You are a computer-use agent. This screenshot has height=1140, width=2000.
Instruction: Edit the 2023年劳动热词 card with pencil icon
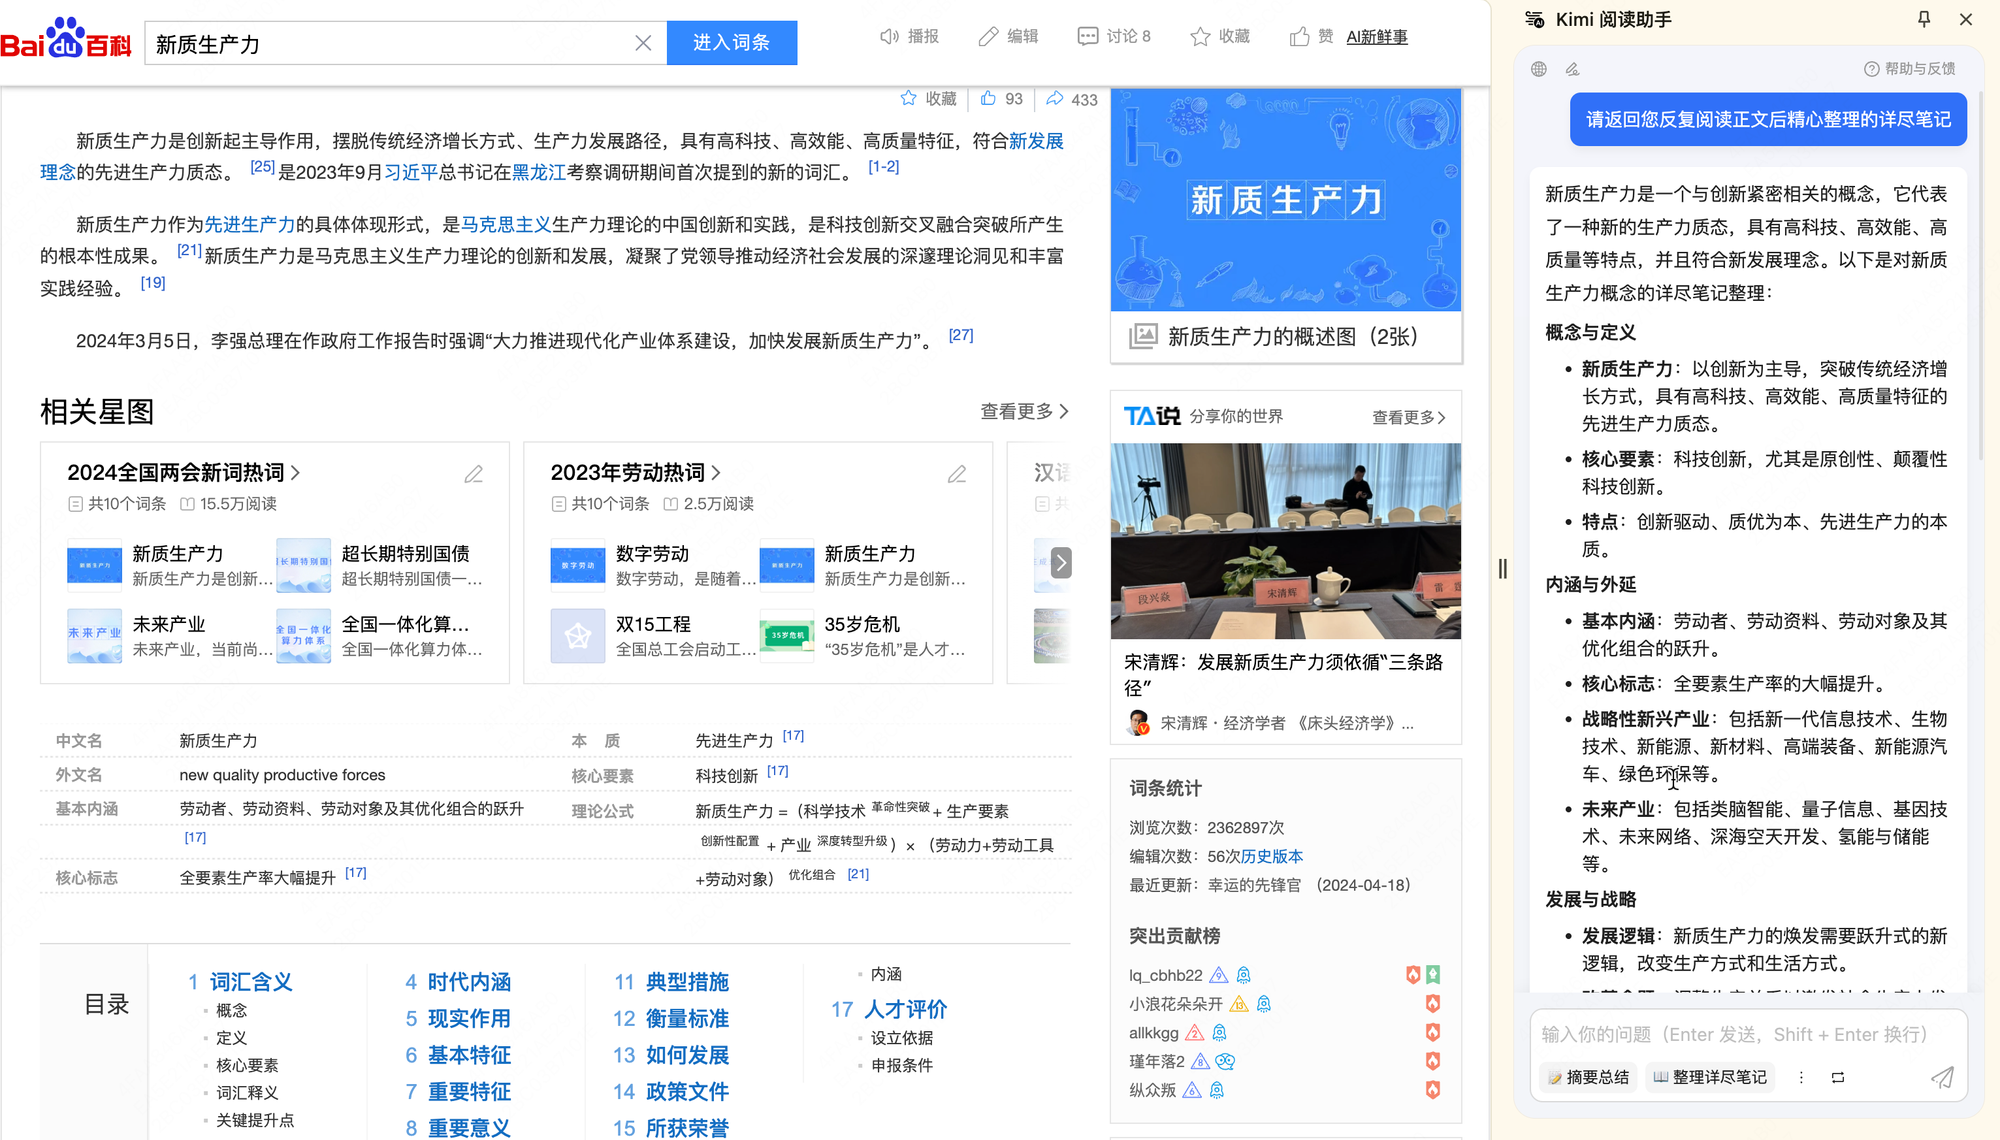[957, 474]
